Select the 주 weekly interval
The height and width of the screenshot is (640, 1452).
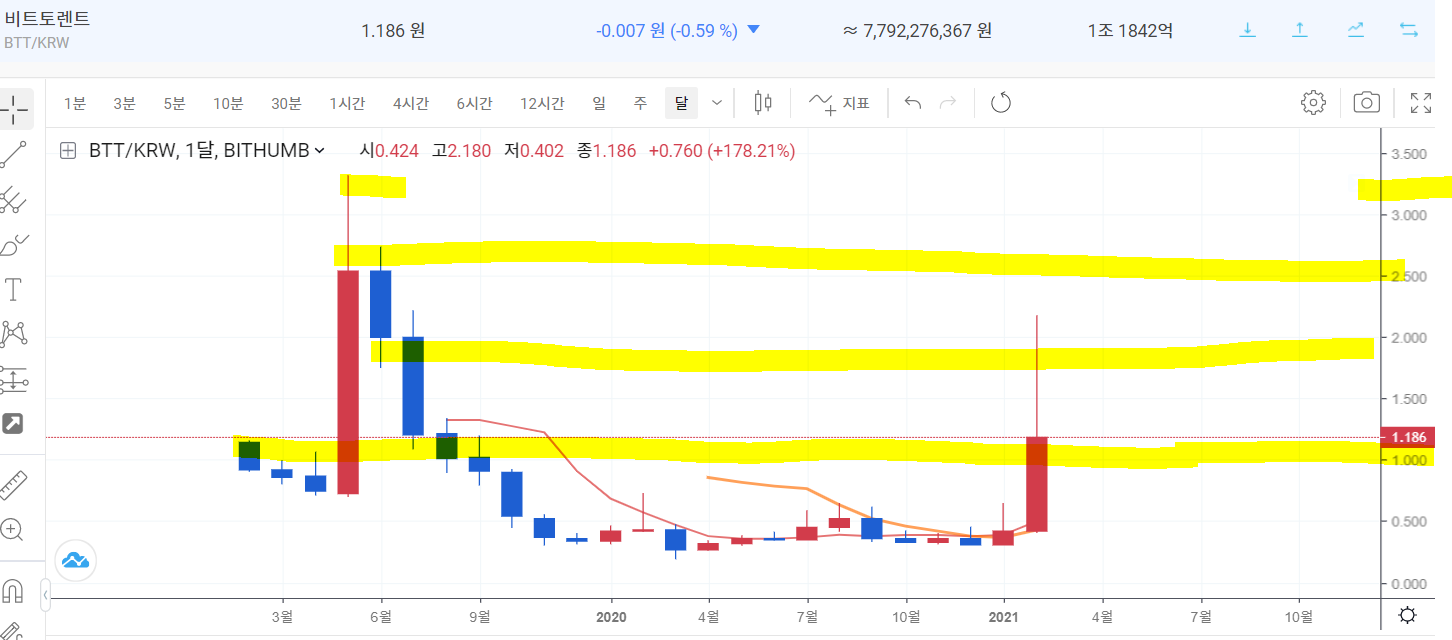click(640, 102)
